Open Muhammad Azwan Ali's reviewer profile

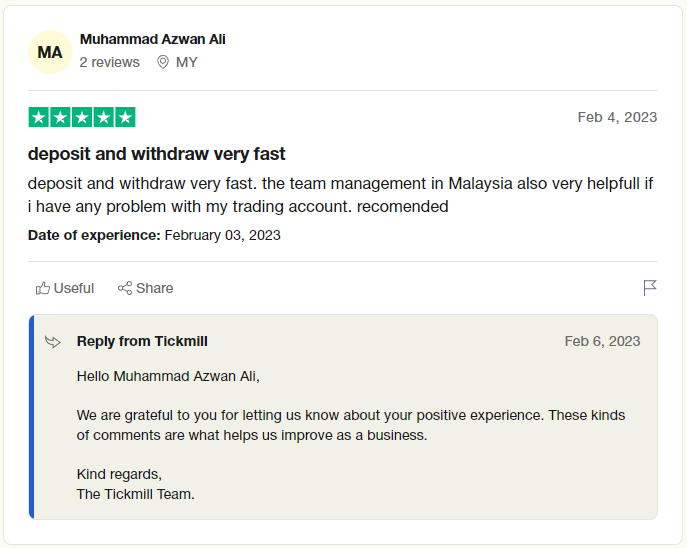(x=152, y=39)
